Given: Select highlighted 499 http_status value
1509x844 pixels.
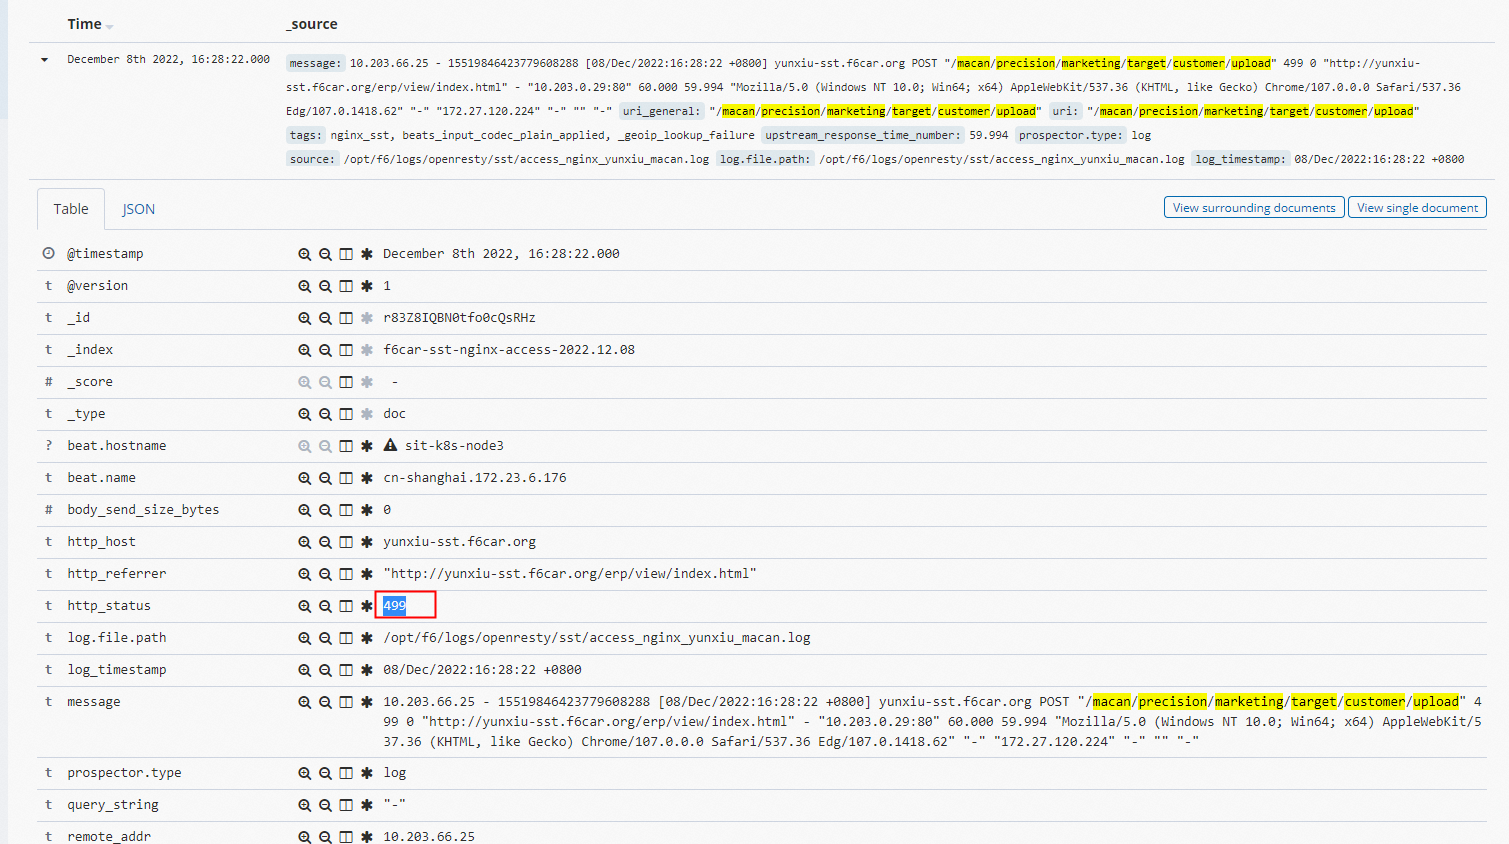Looking at the screenshot, I should tap(395, 605).
